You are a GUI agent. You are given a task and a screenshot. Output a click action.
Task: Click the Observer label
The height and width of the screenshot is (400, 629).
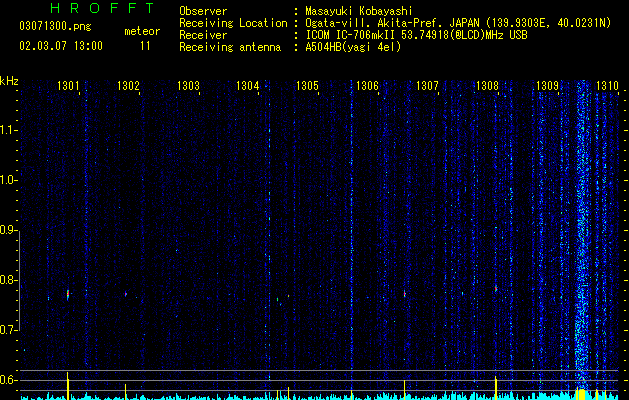point(203,11)
